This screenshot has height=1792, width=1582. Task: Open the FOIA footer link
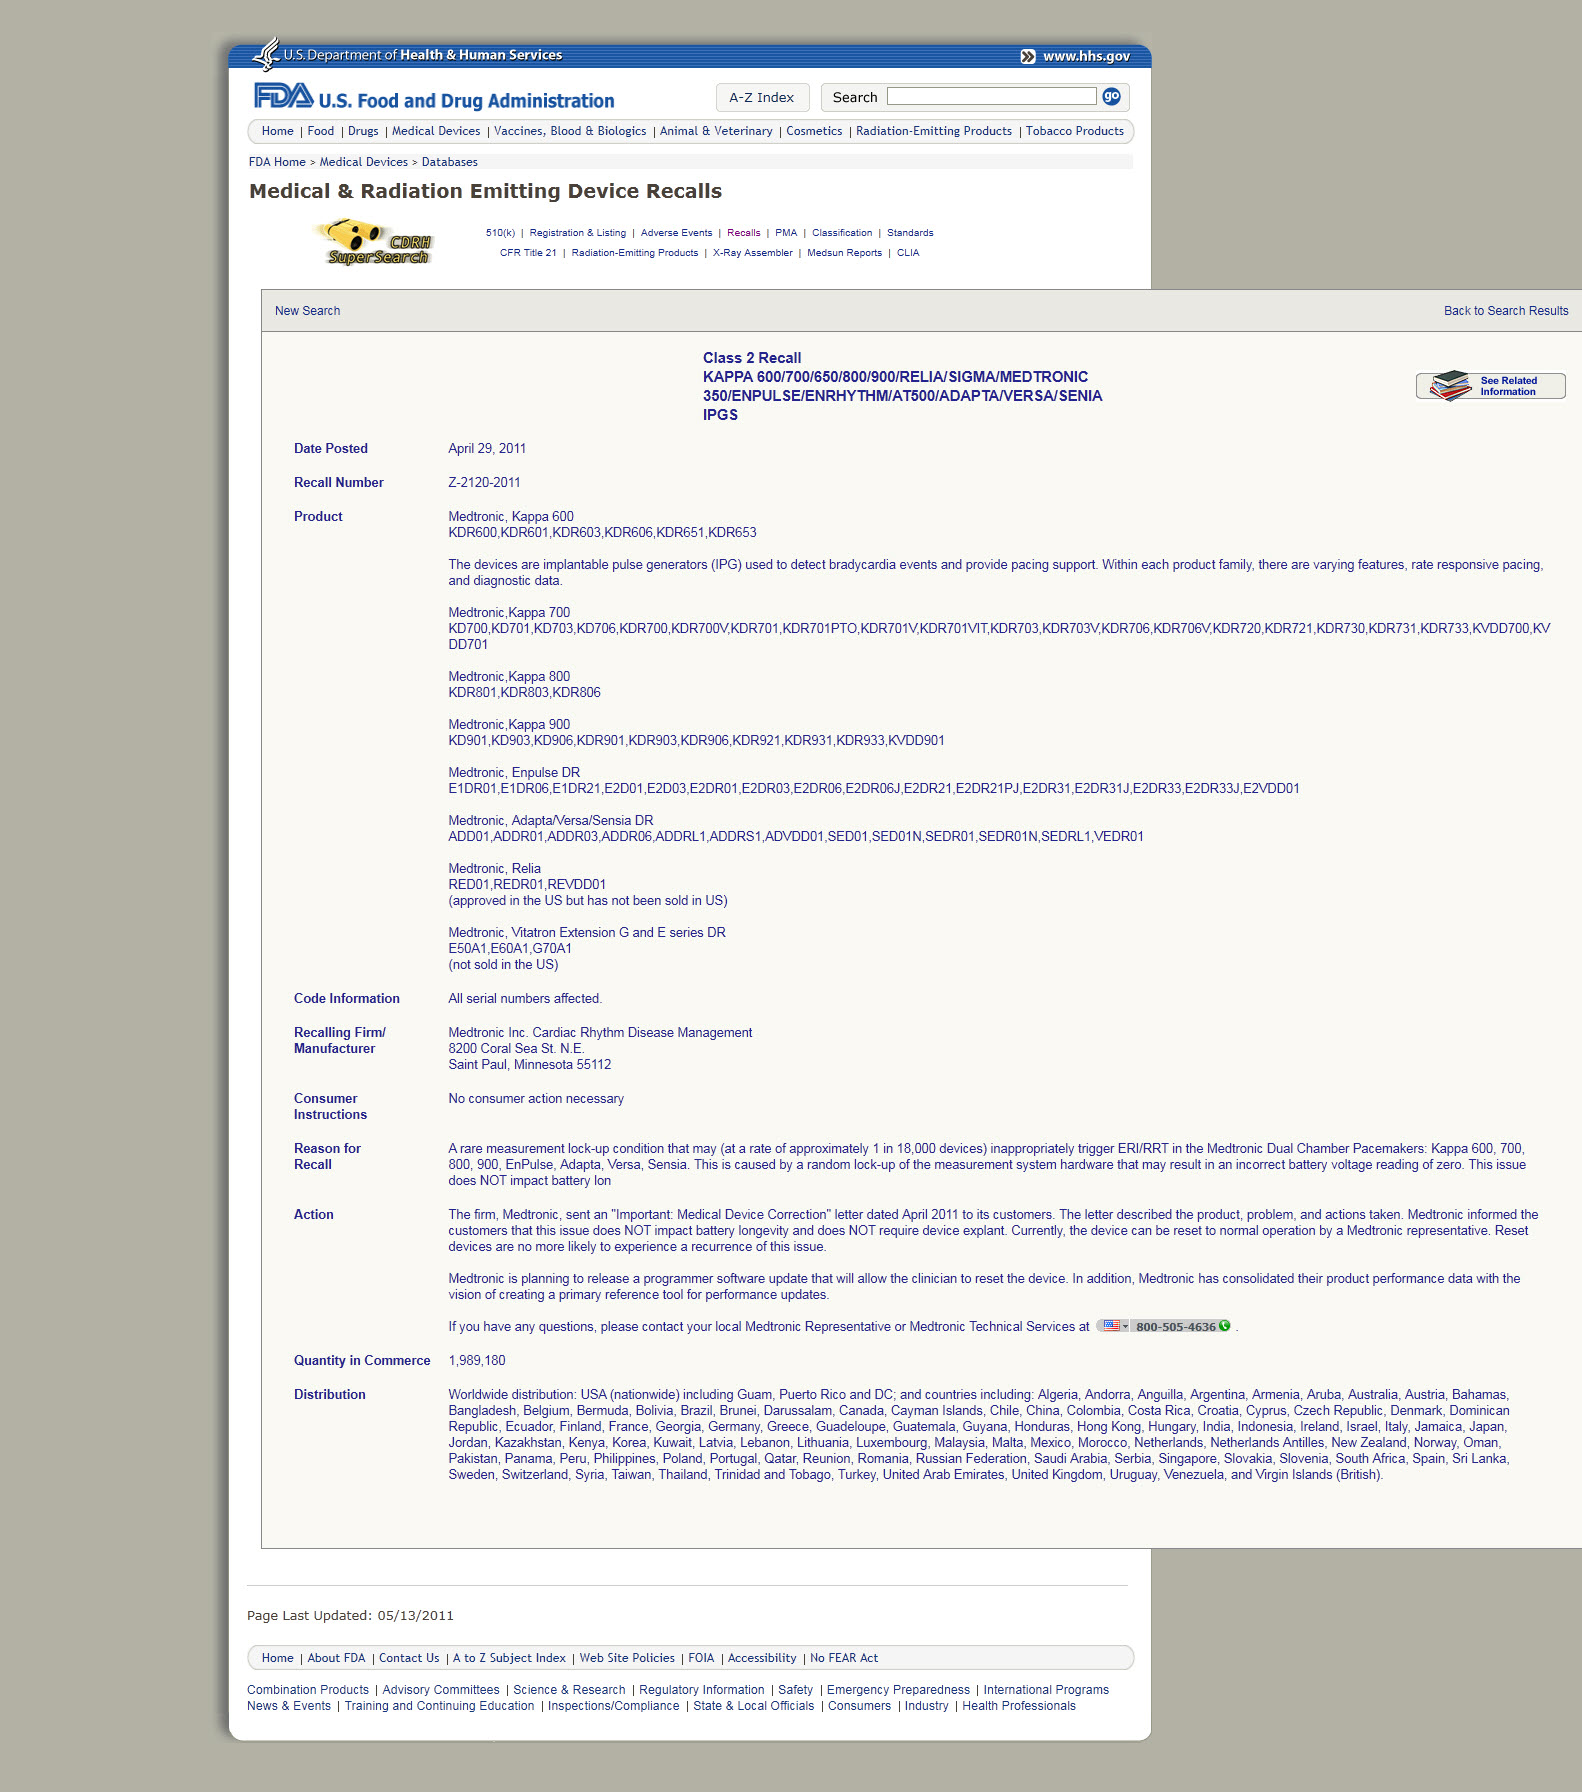click(x=701, y=1658)
